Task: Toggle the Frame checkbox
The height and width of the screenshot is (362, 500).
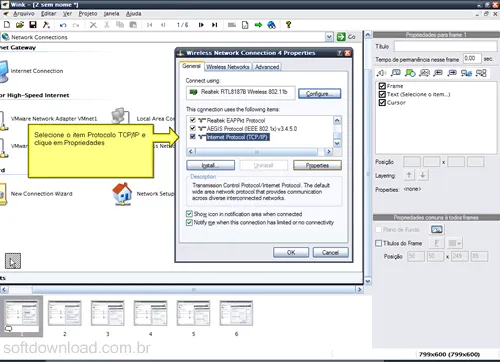Action: pyautogui.click(x=382, y=86)
